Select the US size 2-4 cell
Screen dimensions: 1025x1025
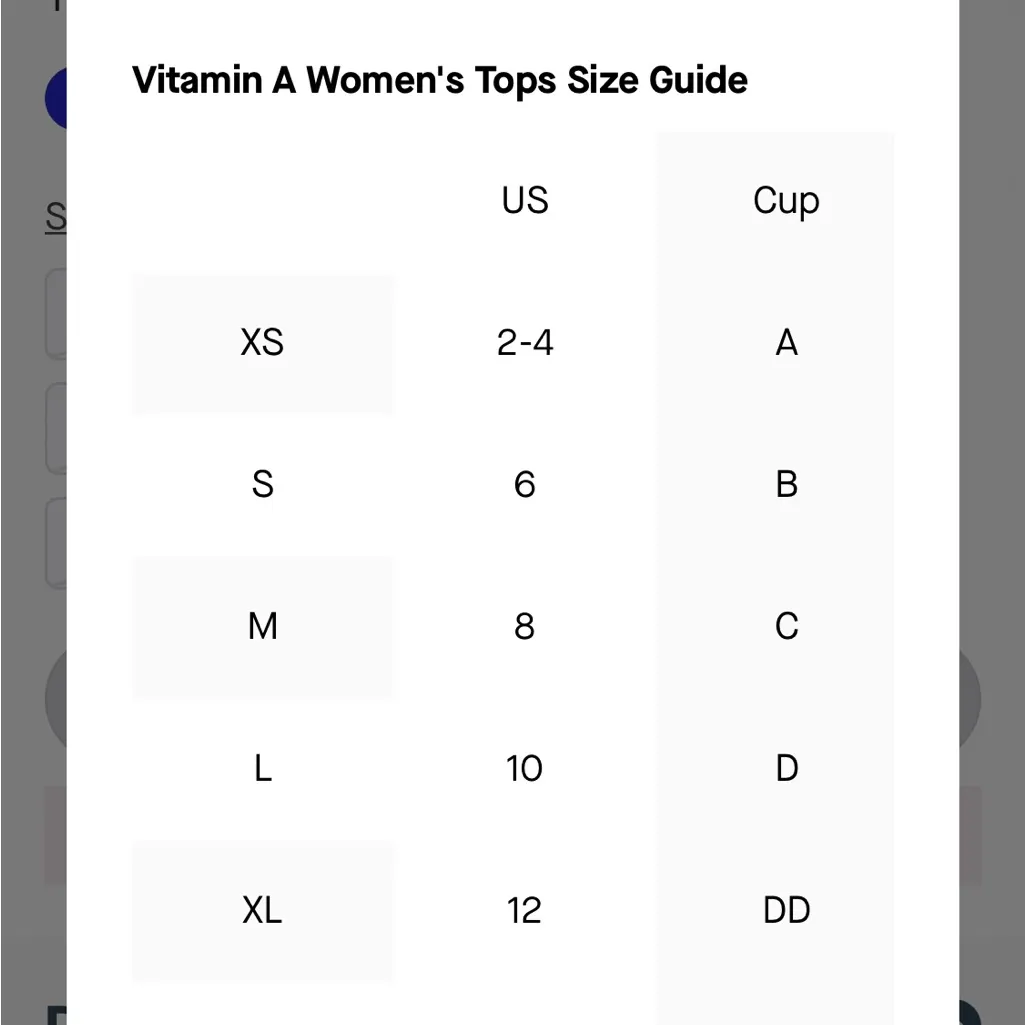pyautogui.click(x=524, y=343)
